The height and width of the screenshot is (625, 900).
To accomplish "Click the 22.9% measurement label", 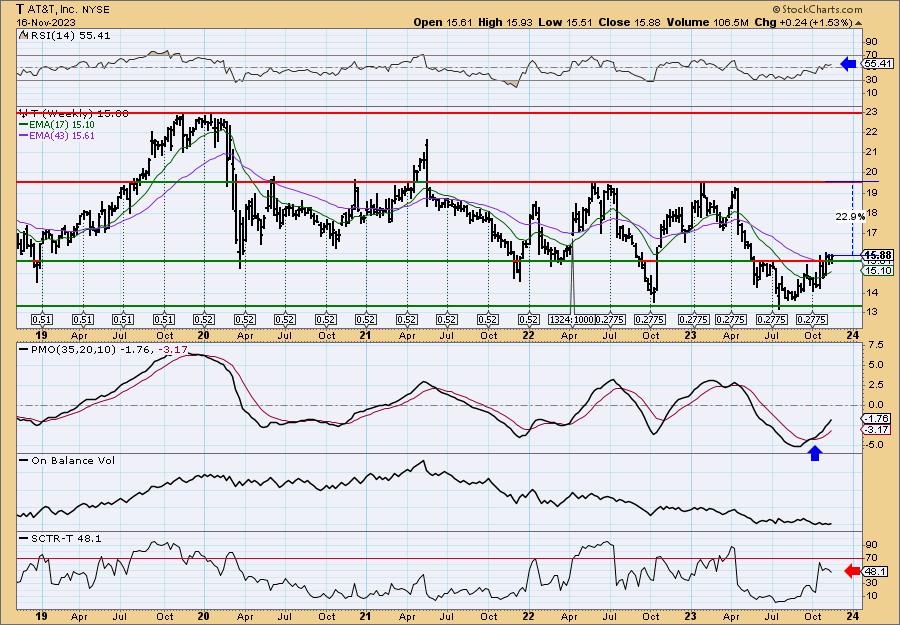I will pyautogui.click(x=851, y=217).
